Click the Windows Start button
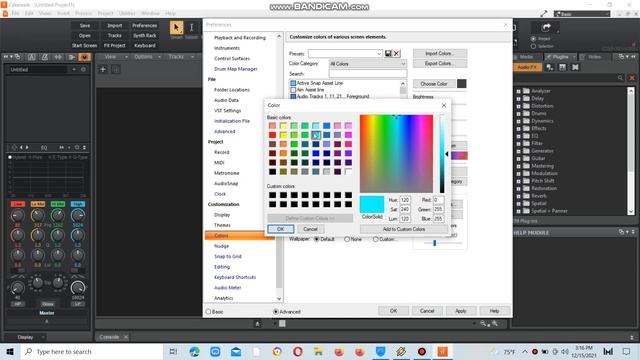640x360 pixels. coord(10,351)
